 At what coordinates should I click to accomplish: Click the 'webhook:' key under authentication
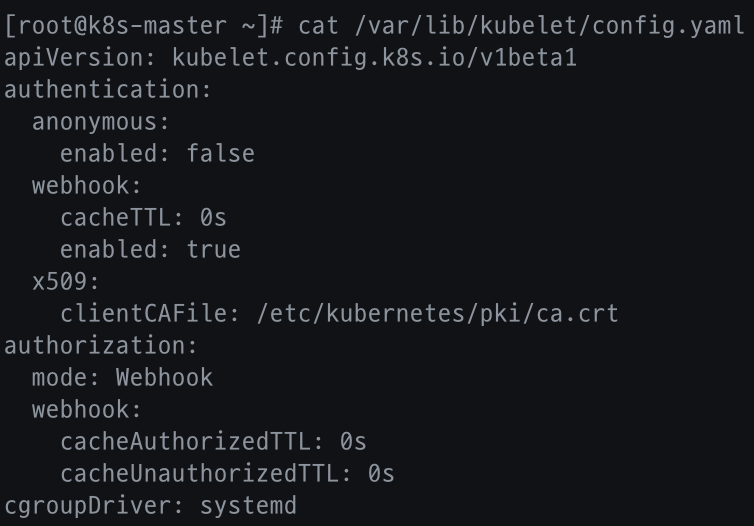pyautogui.click(x=87, y=186)
